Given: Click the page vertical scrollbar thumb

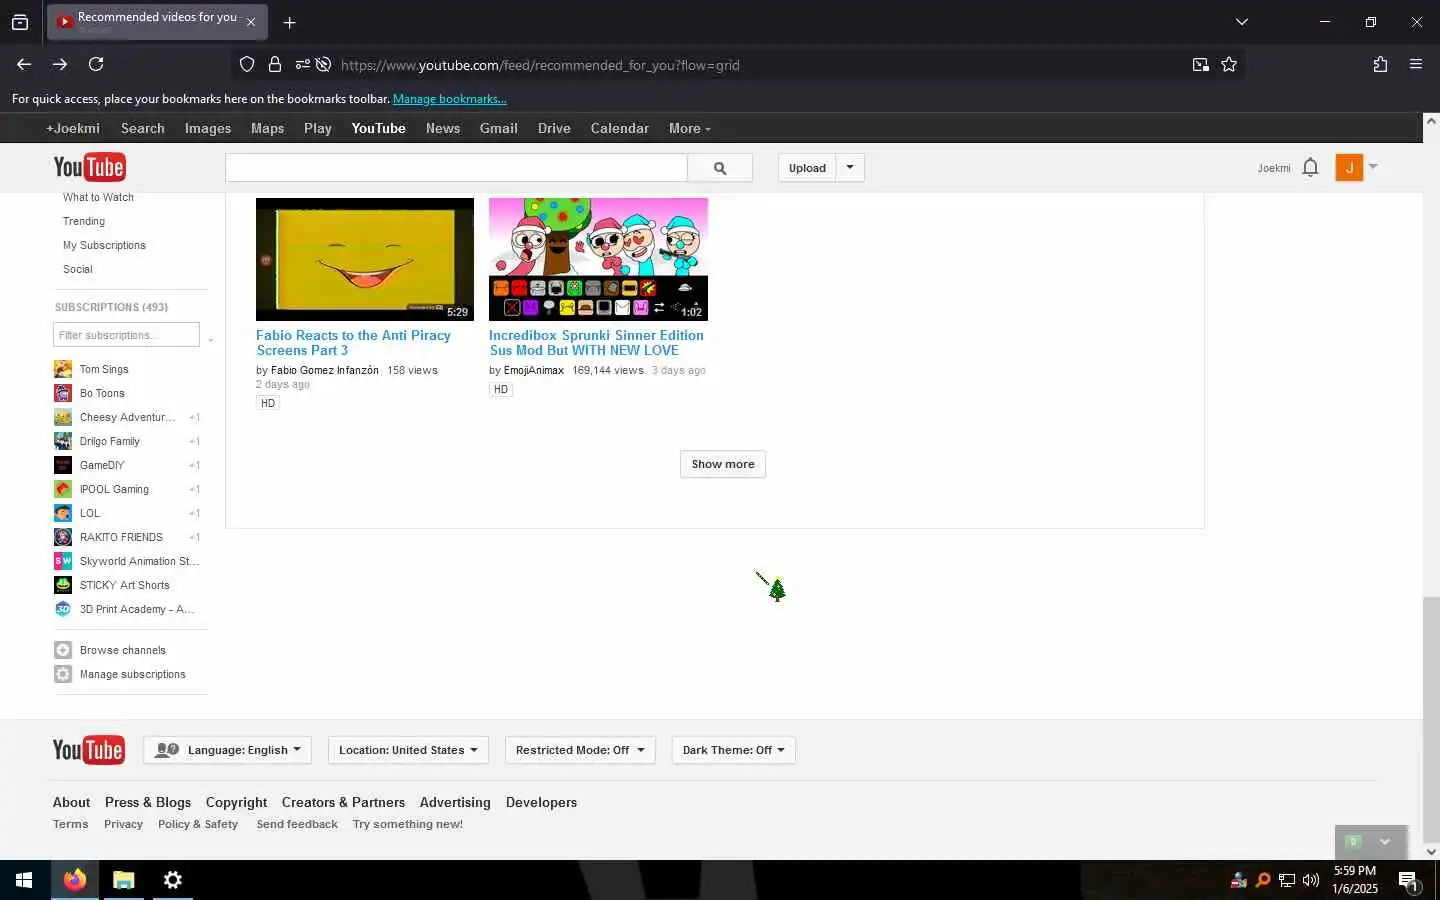Looking at the screenshot, I should point(1431,718).
